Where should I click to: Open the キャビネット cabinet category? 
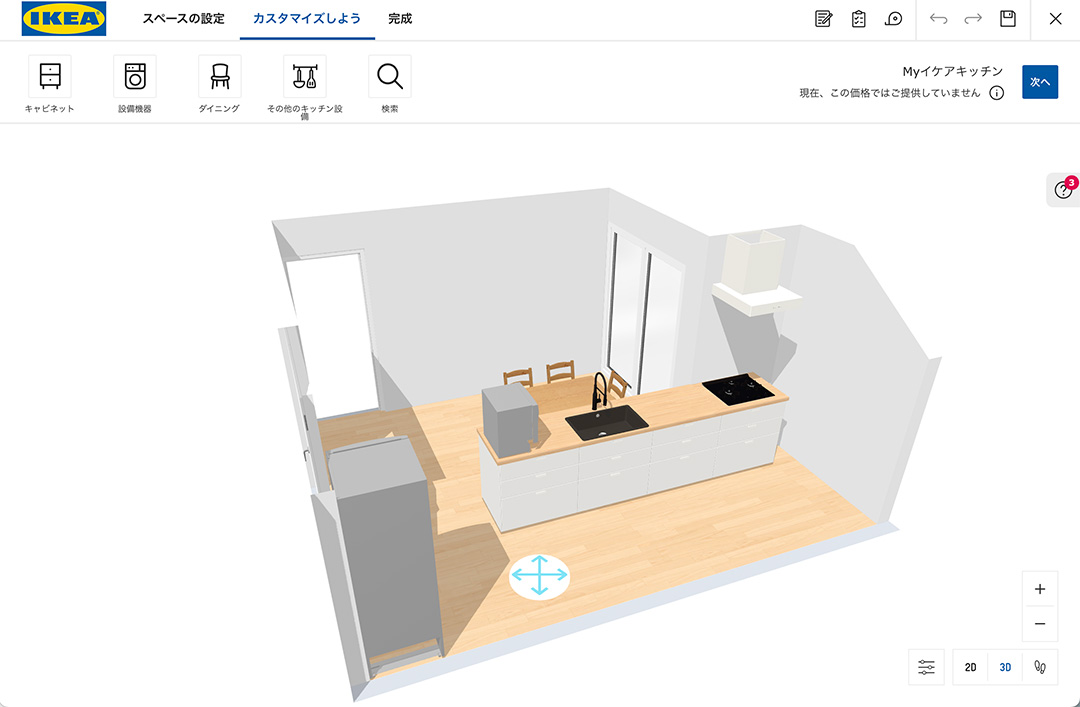point(50,77)
